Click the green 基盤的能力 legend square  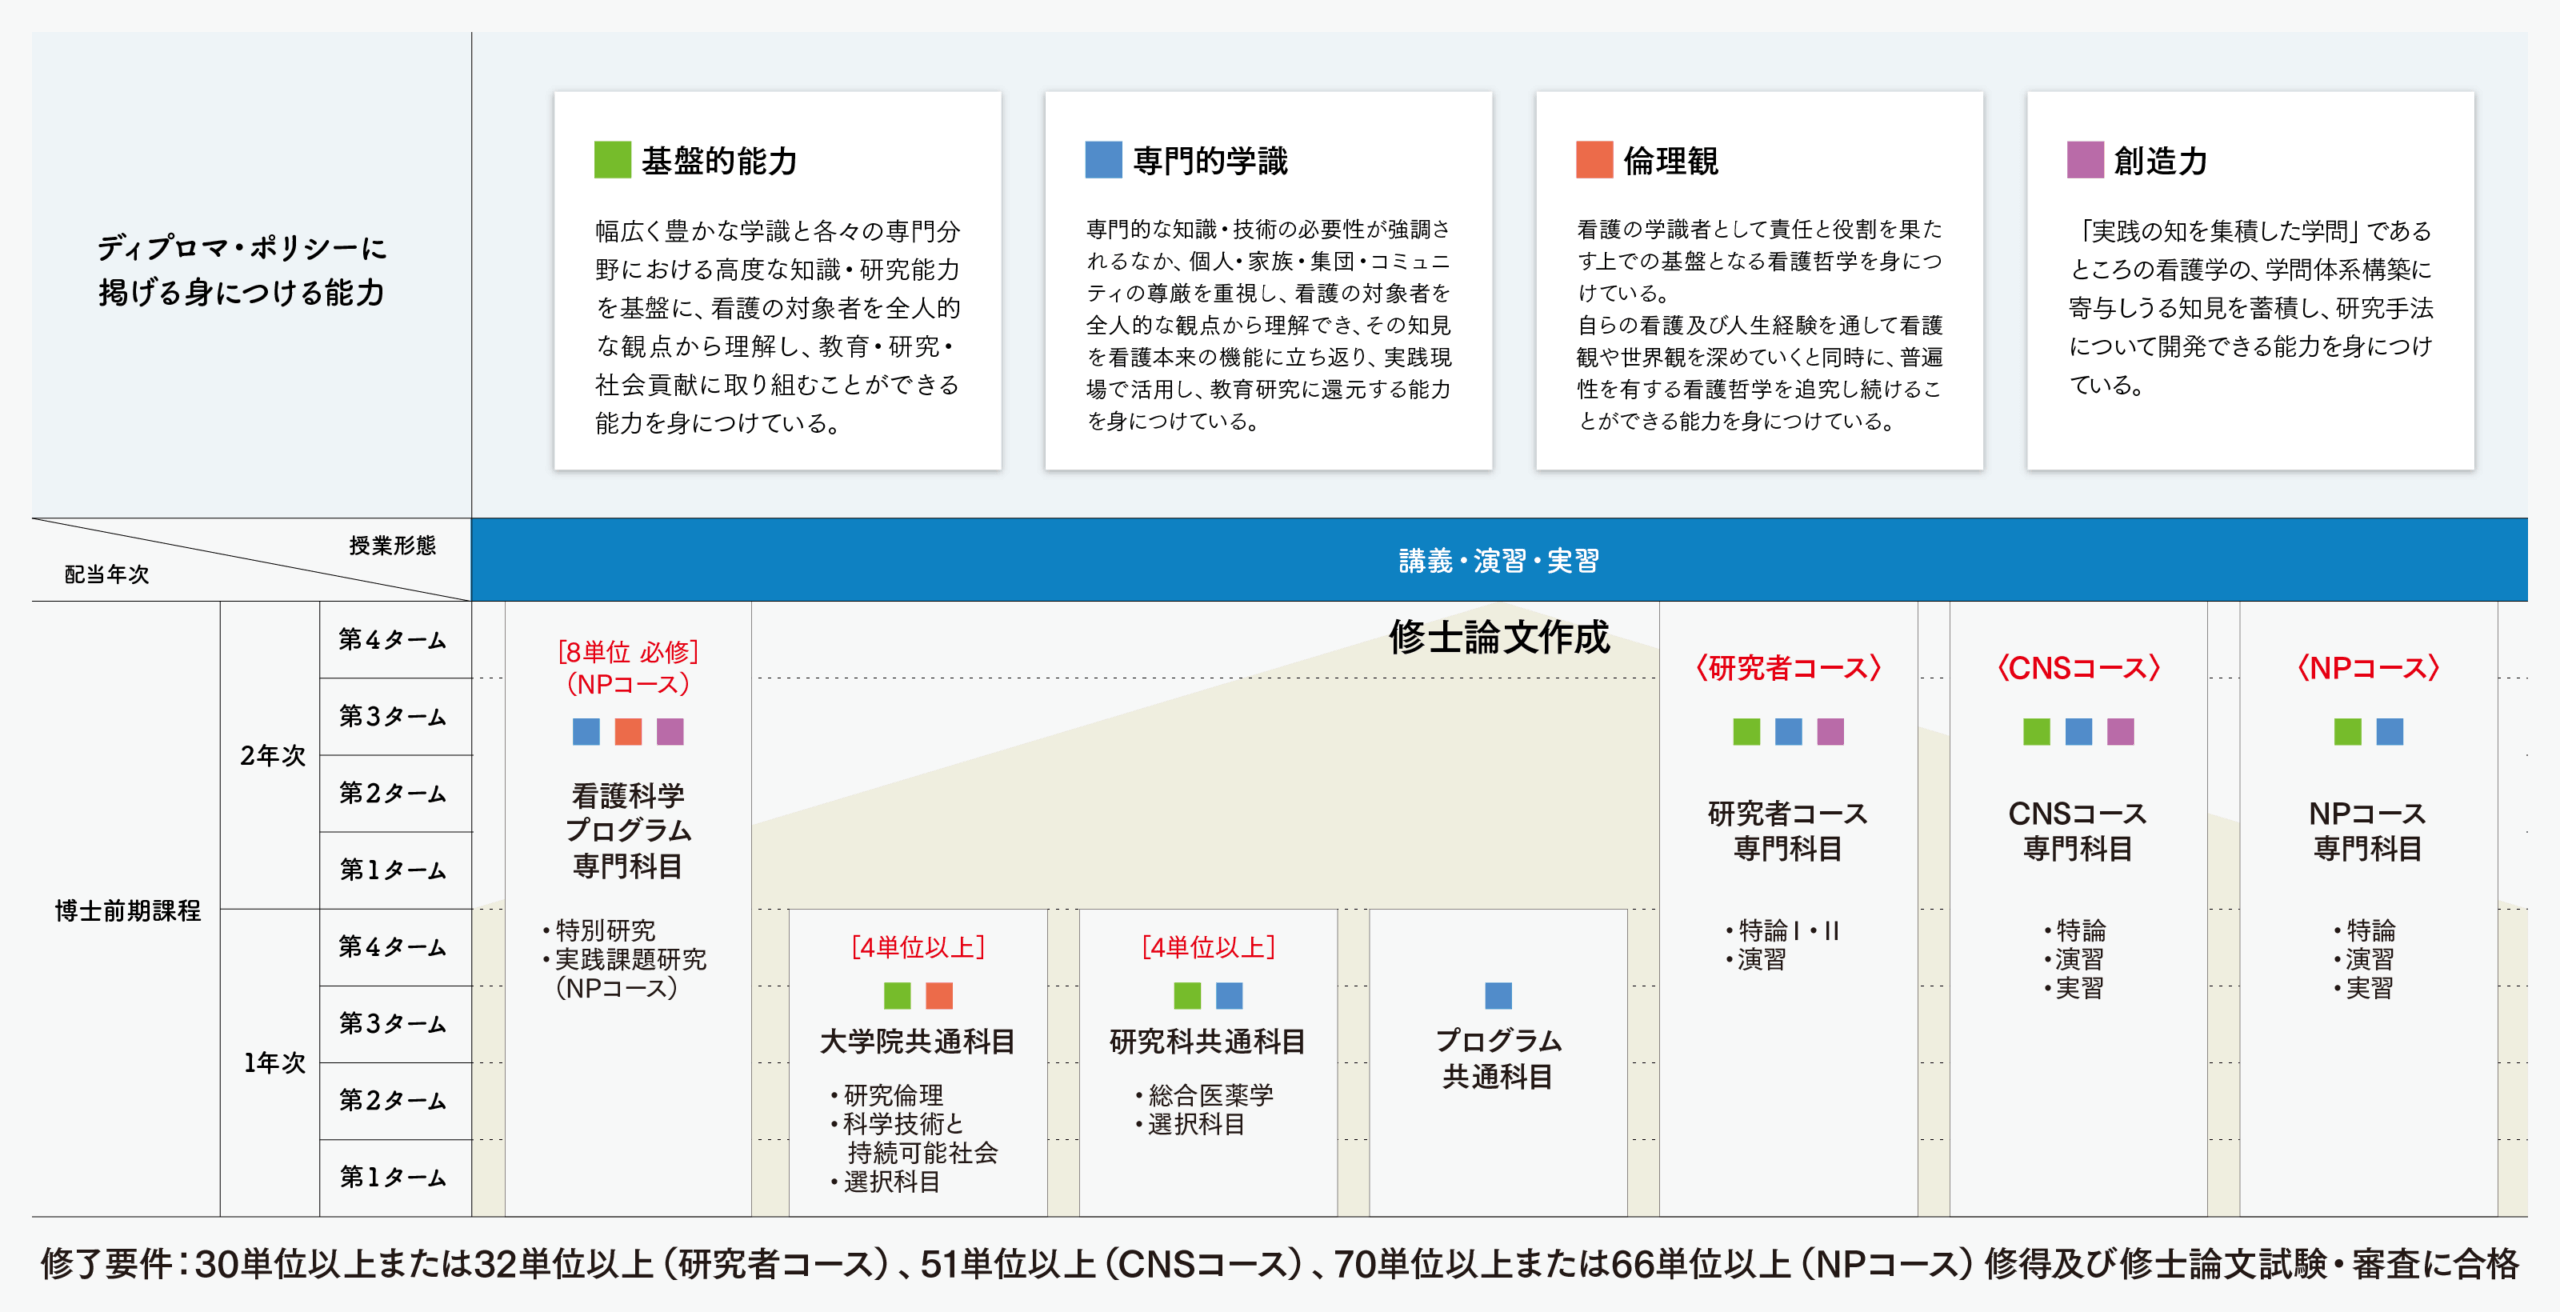[x=612, y=160]
